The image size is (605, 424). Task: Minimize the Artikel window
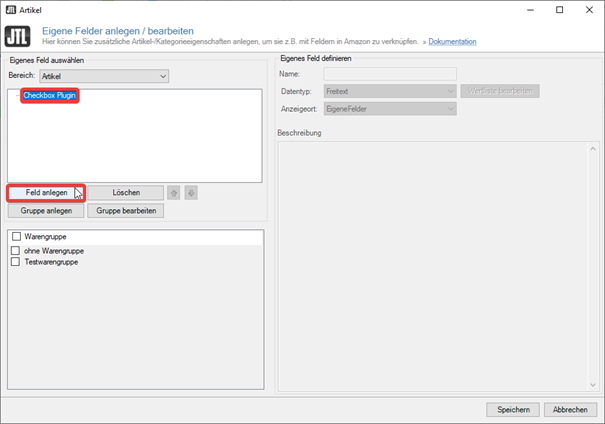point(531,10)
